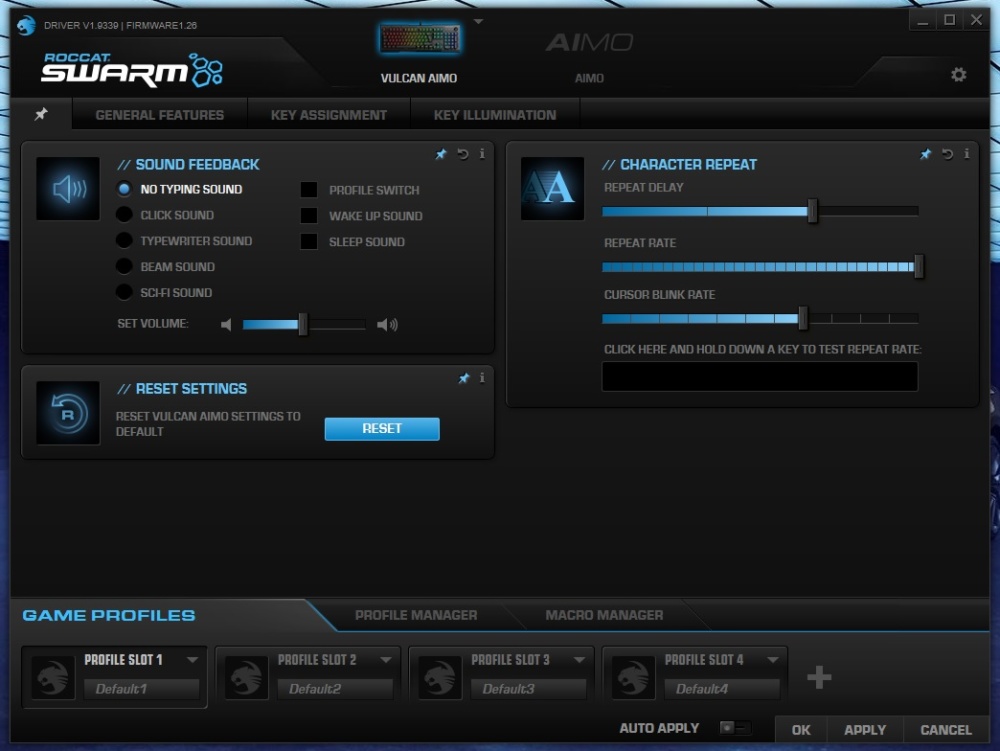Pin the Sound Feedback panel

pyautogui.click(x=441, y=154)
